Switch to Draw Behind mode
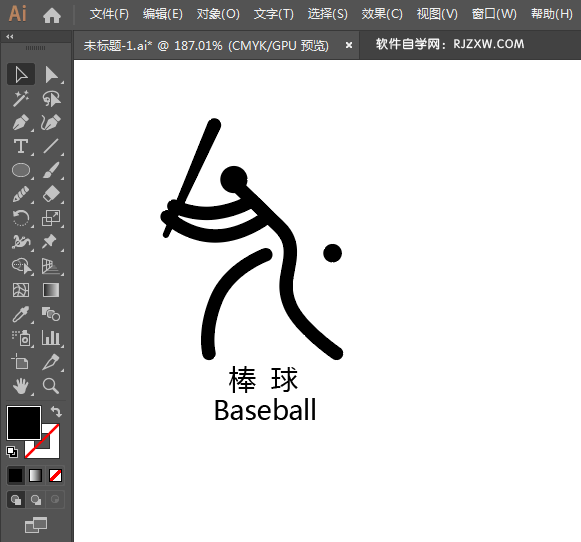The image size is (581, 542). coord(36,500)
